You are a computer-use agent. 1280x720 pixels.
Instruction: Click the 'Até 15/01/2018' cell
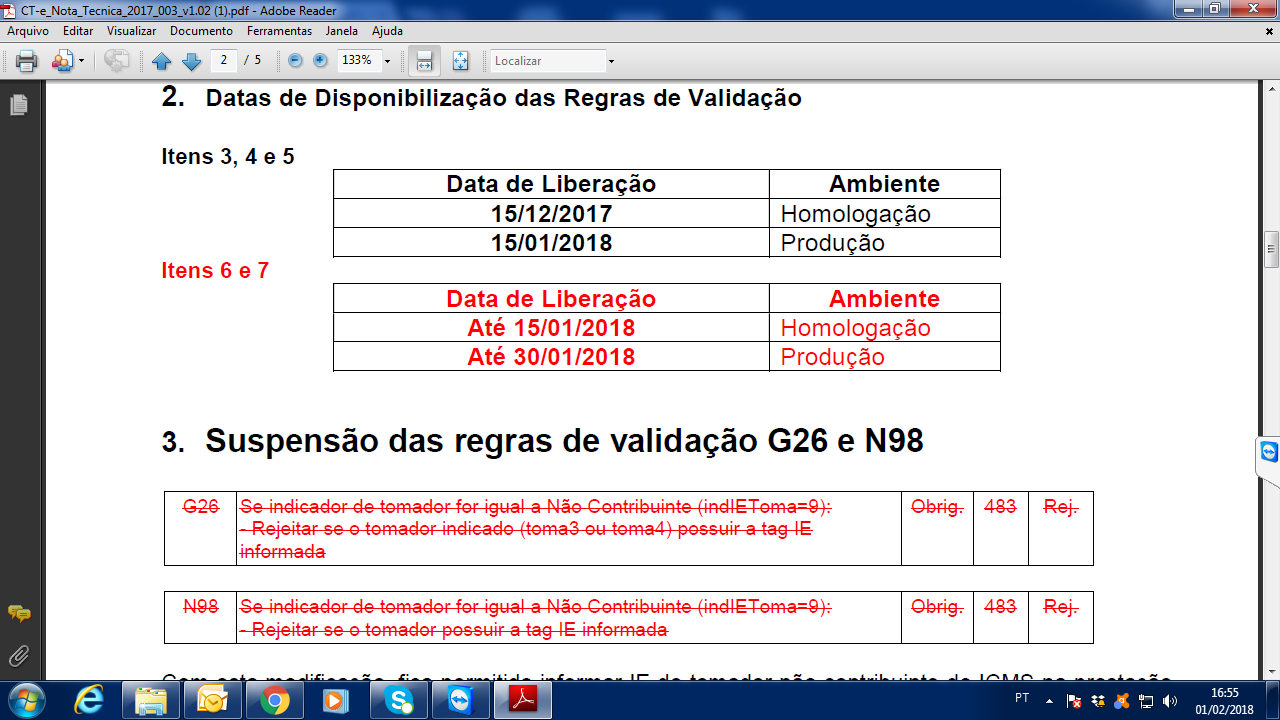point(551,328)
